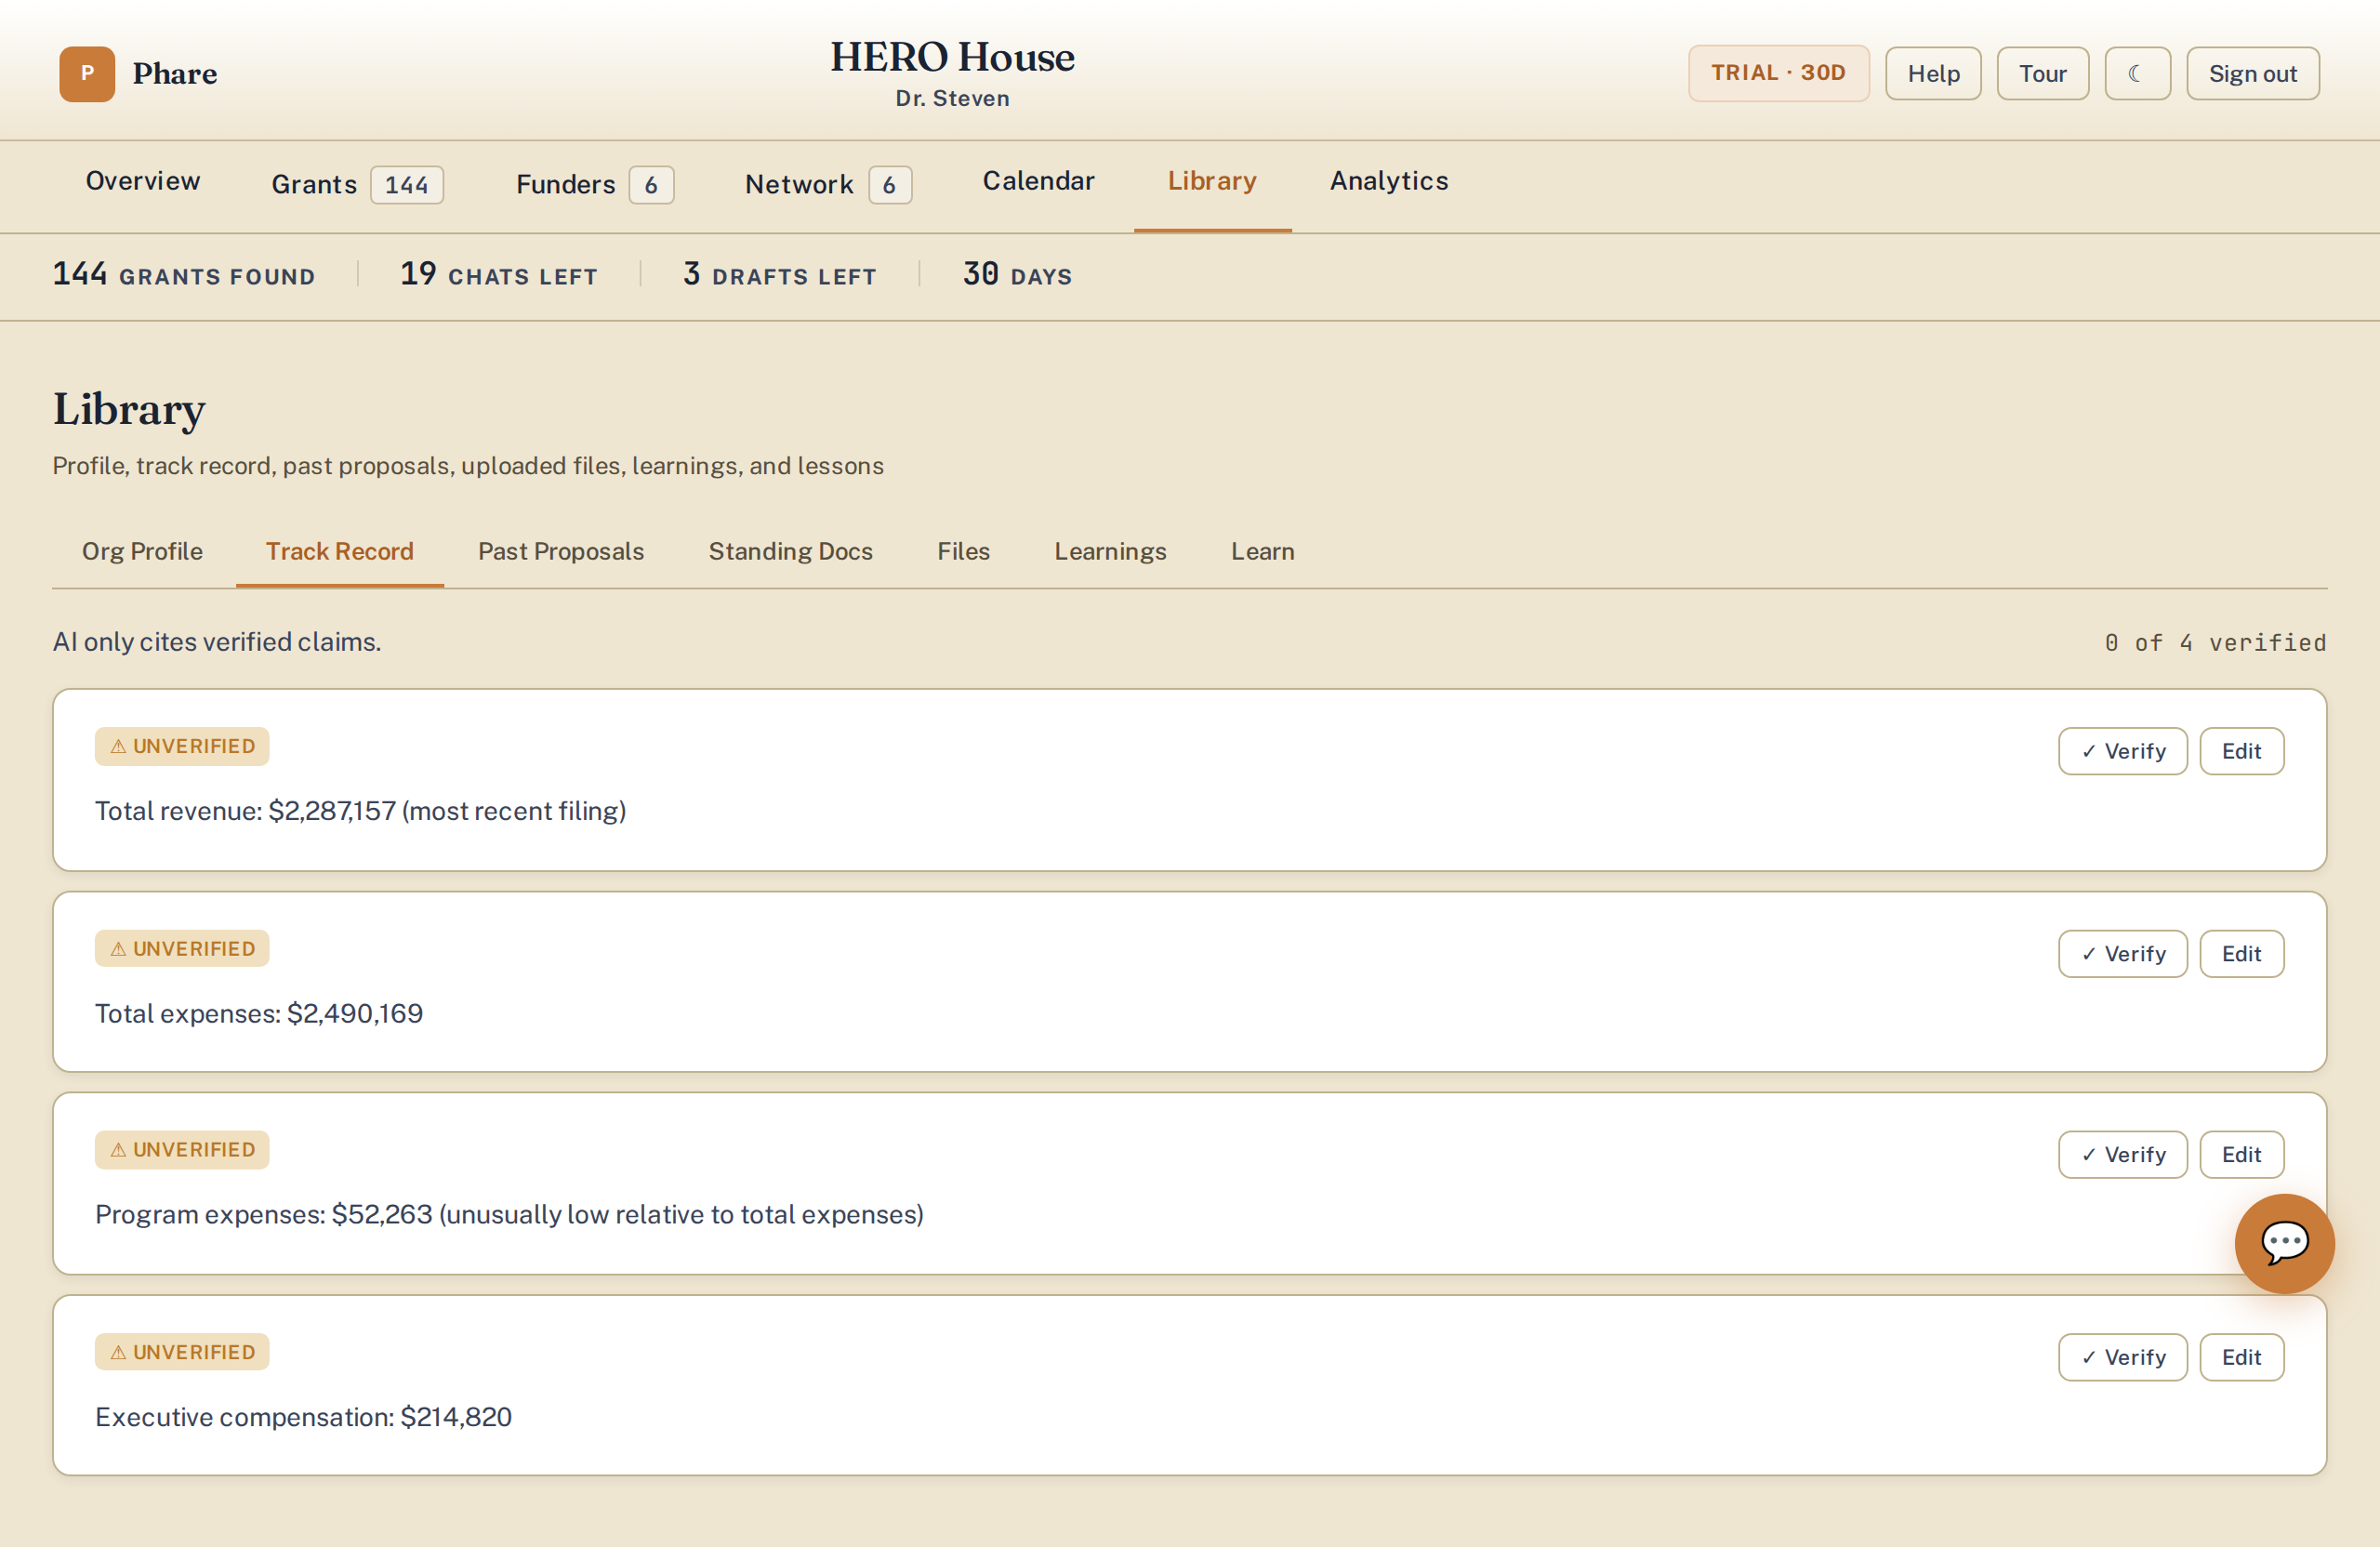Click UNVERIFIED badge on Total expenses card
The image size is (2380, 1547).
pos(182,948)
